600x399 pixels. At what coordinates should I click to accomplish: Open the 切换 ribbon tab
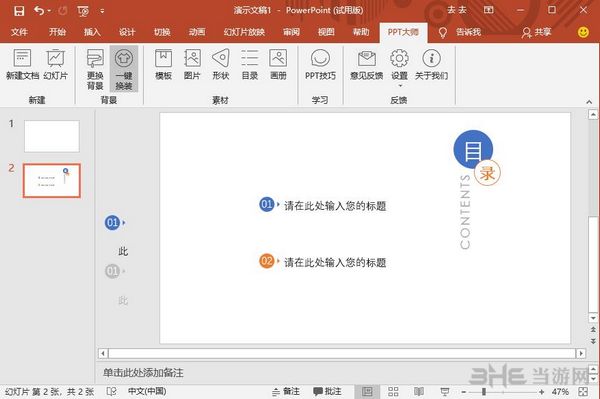click(162, 32)
